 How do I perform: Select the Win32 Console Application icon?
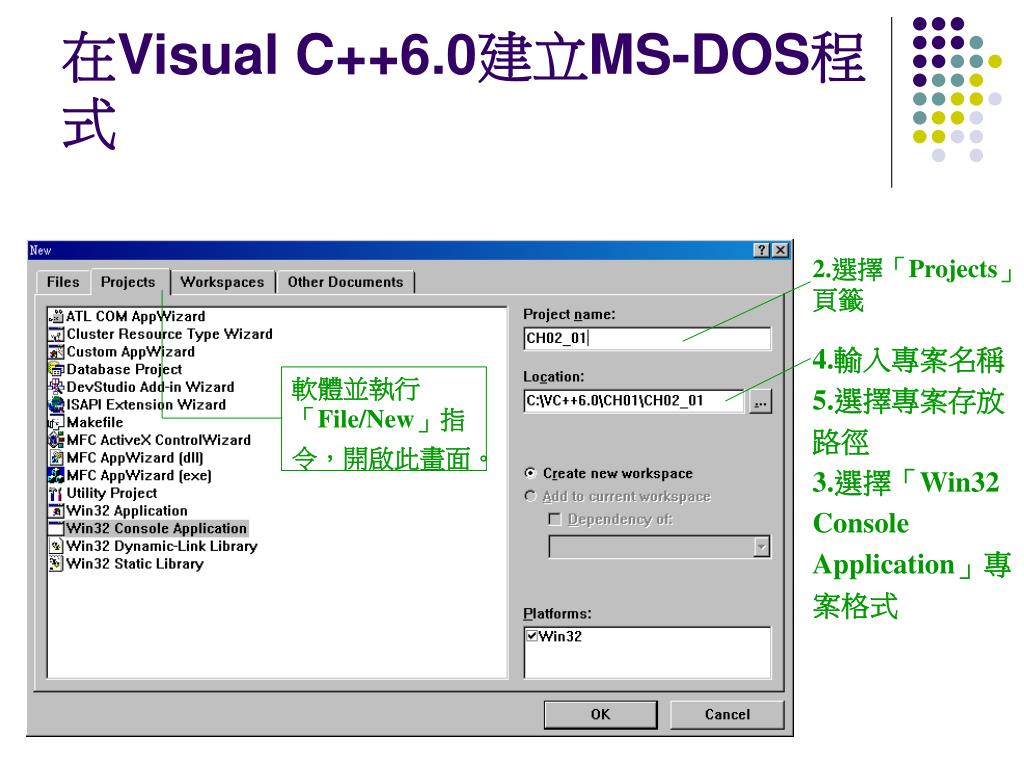(57, 528)
